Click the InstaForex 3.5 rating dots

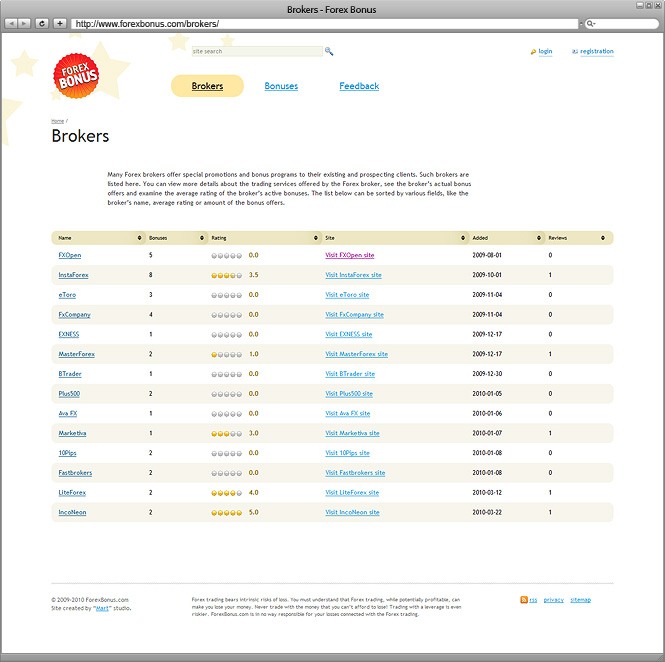(226, 276)
